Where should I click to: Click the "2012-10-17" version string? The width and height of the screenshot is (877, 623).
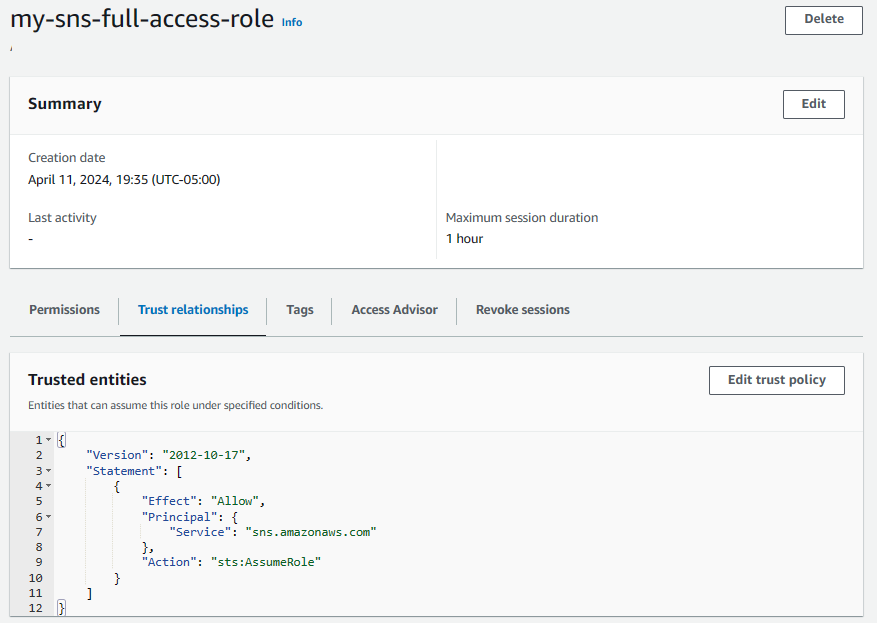coord(204,455)
